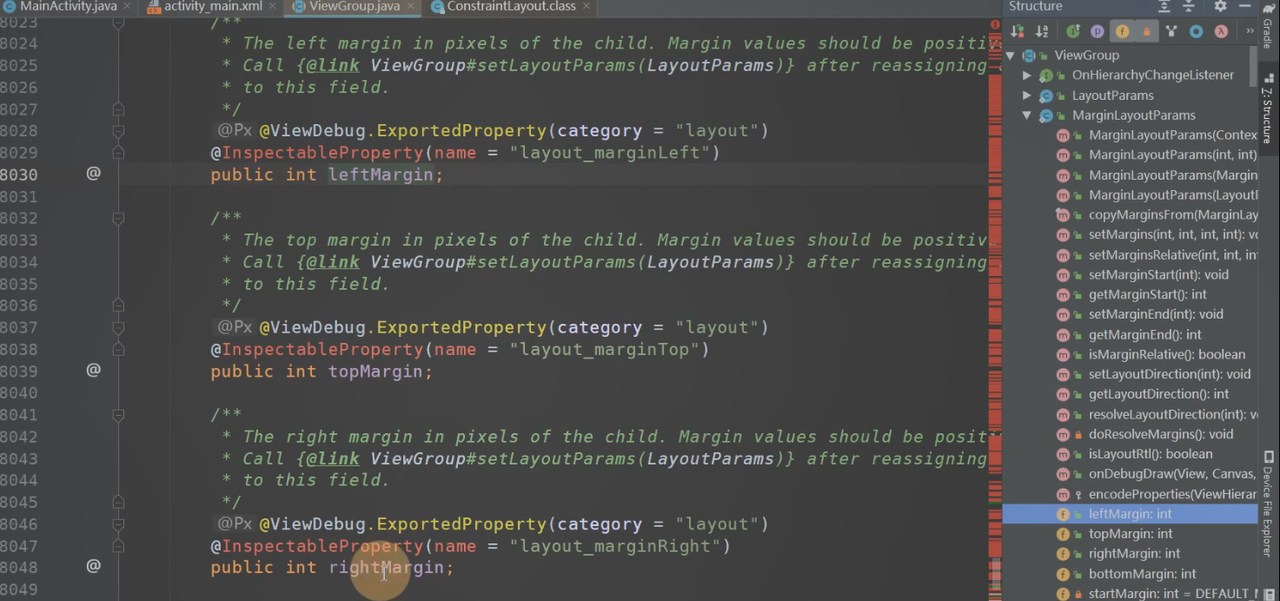This screenshot has width=1280, height=601.
Task: Toggle Sort by Visibility in Structure toolbar
Action: click(x=1018, y=32)
